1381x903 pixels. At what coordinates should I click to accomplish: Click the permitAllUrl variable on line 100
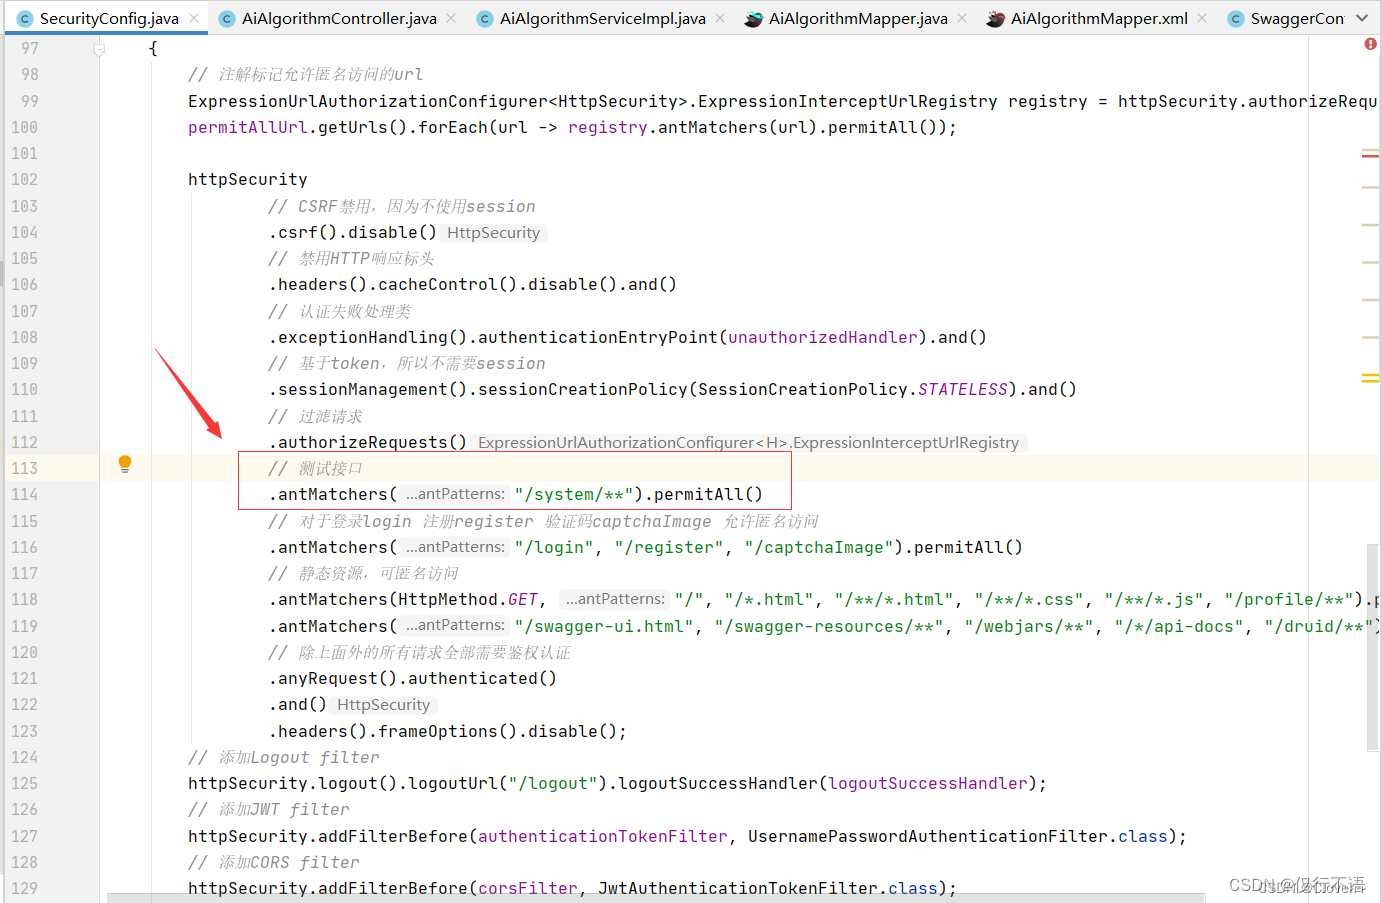(x=248, y=127)
